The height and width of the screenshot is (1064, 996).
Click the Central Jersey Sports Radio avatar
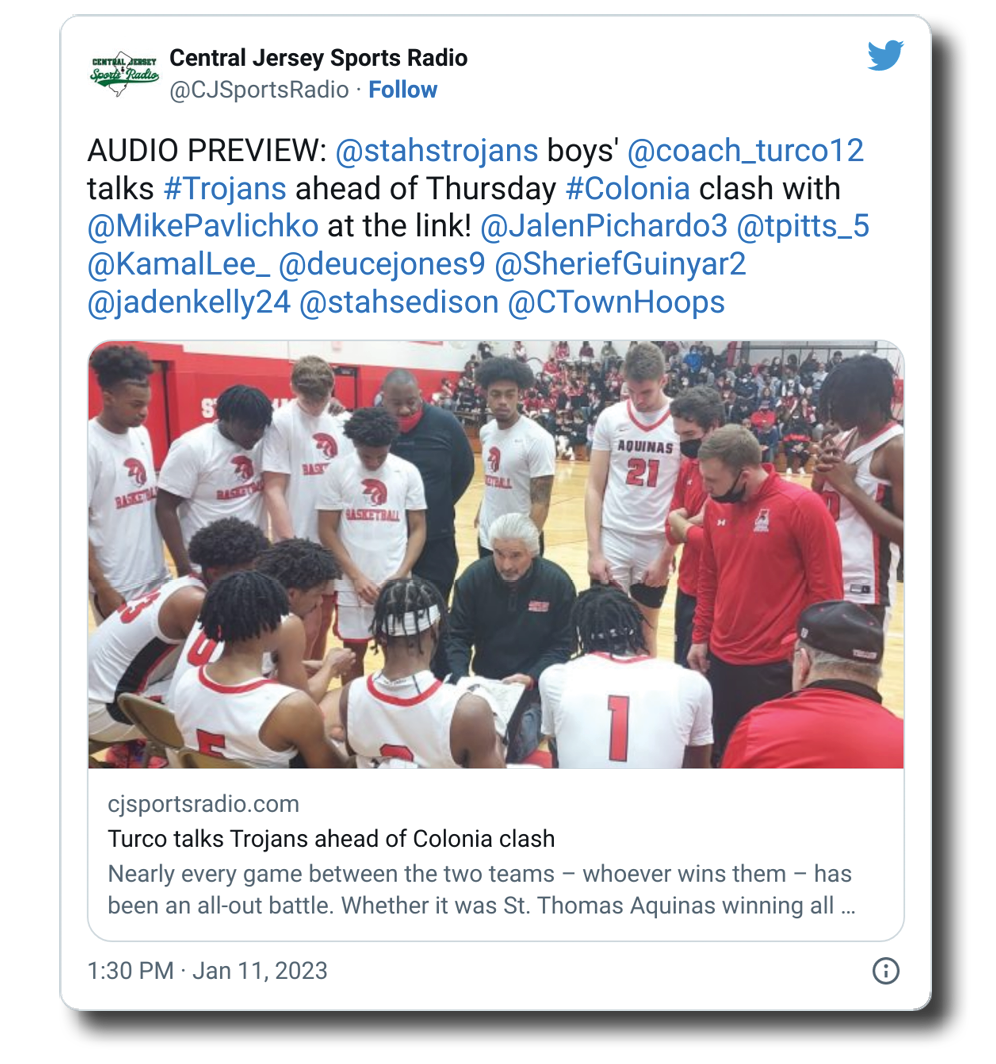(x=124, y=73)
